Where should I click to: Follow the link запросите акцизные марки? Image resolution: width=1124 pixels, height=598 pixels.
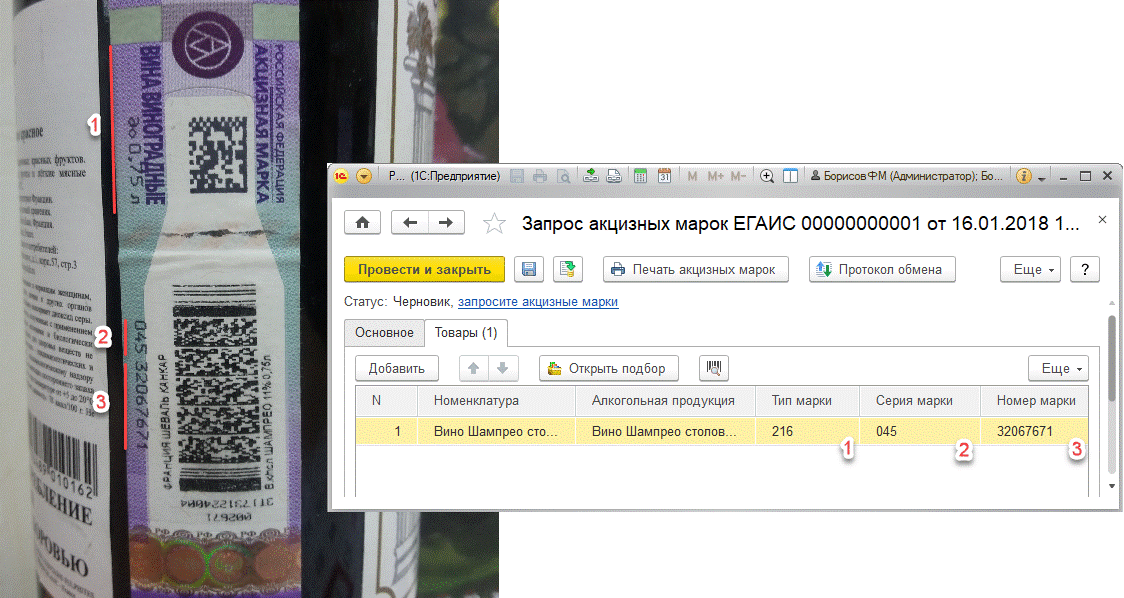coord(538,302)
